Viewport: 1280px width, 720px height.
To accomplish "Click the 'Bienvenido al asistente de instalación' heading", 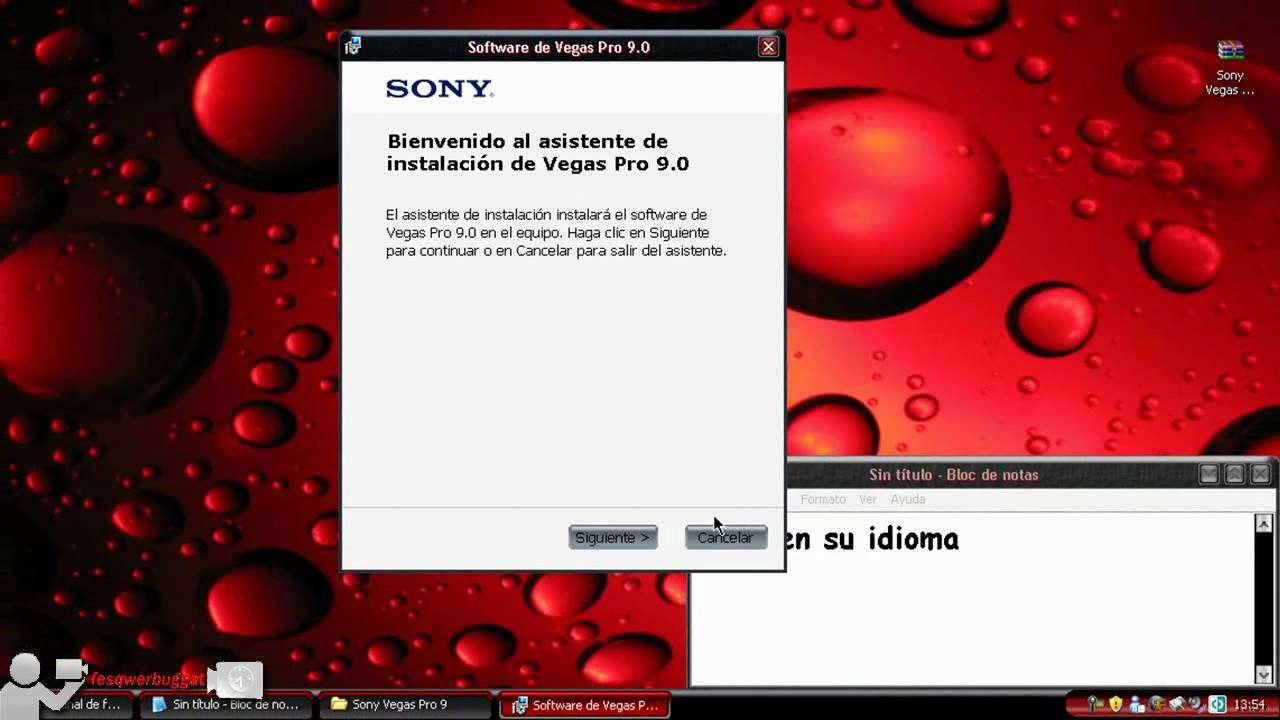I will [538, 152].
